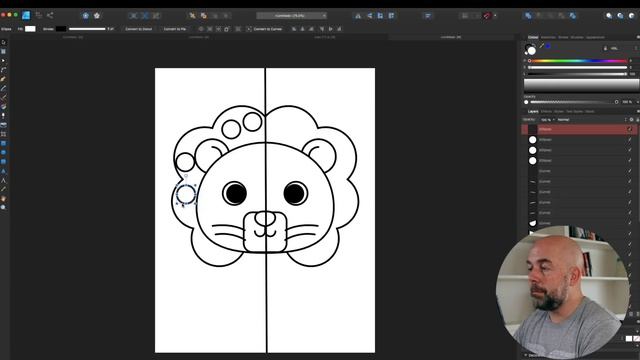Click the eyedropper in the Colour panel
This screenshot has height=360, width=640.
[x=542, y=46]
